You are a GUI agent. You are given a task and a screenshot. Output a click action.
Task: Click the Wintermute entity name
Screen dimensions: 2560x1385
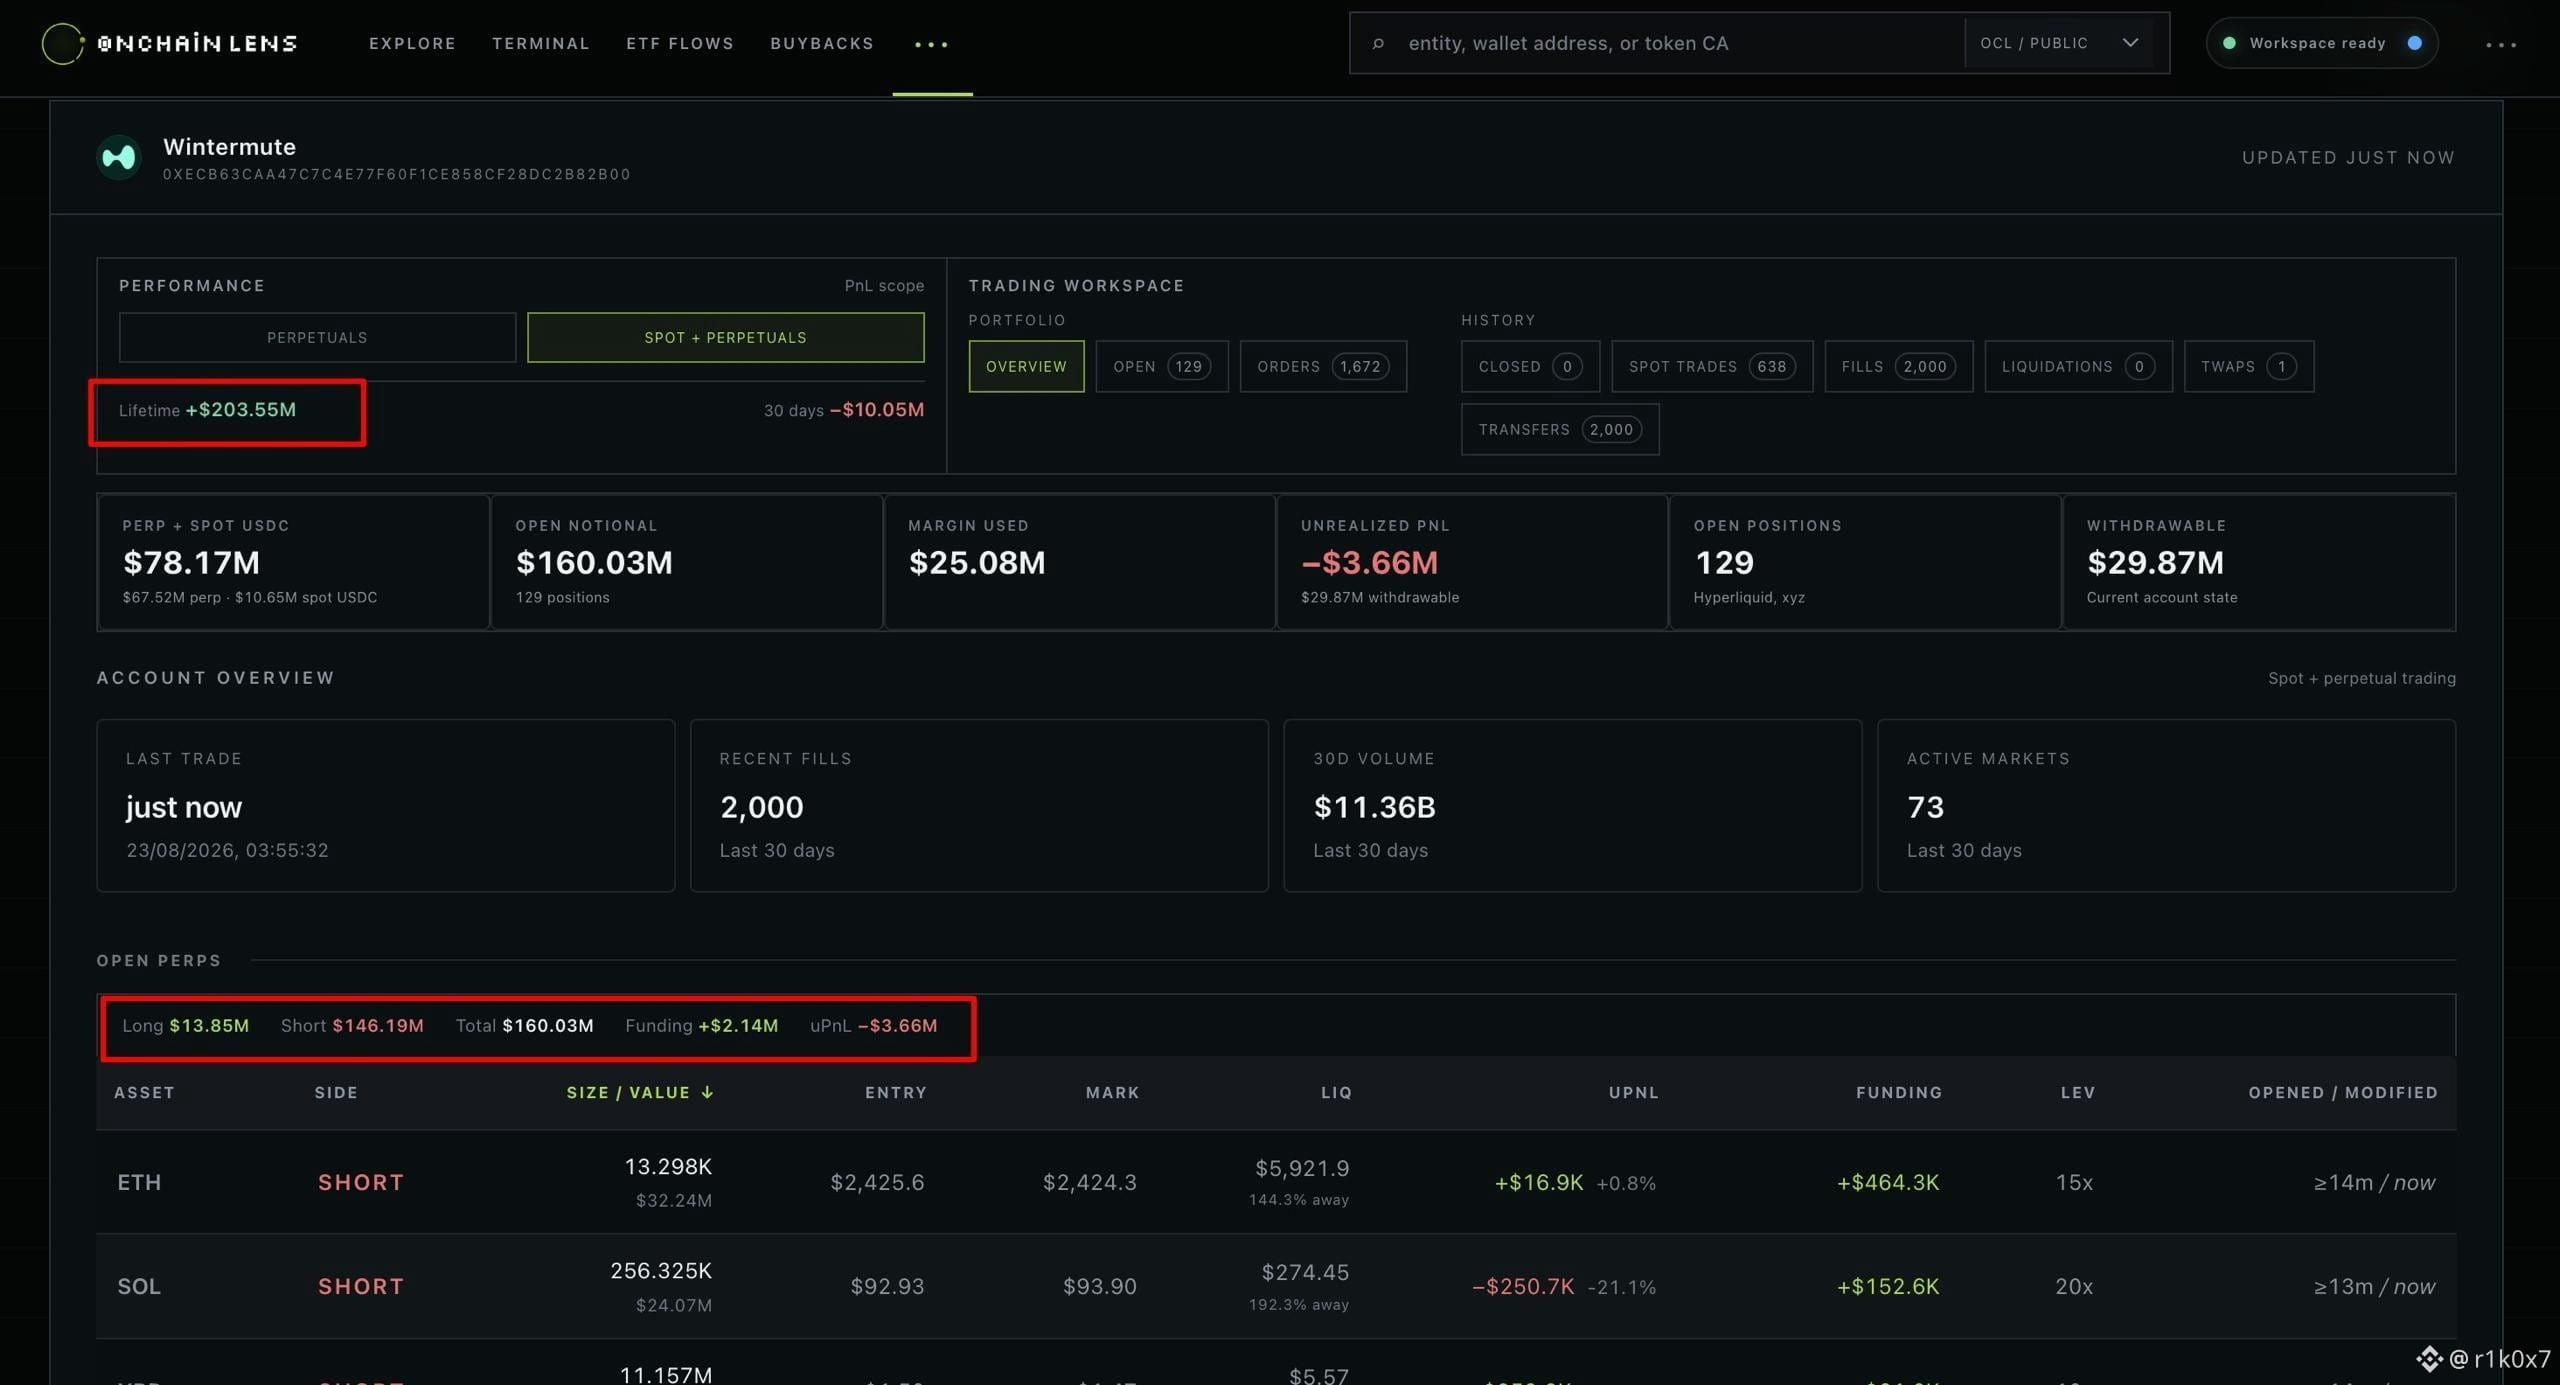[x=229, y=146]
